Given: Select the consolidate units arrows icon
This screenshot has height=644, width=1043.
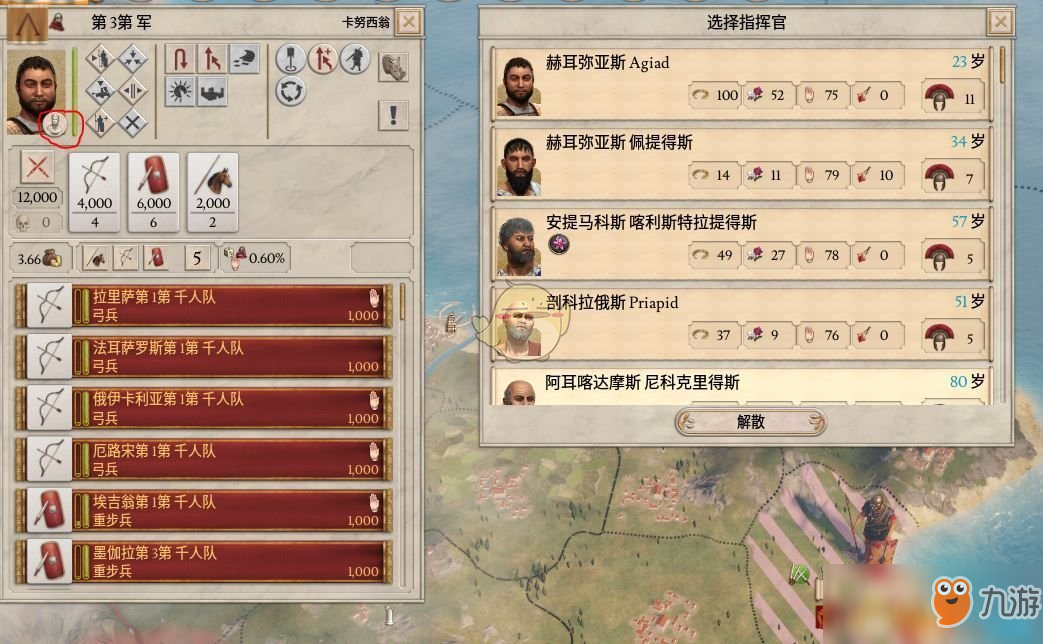Looking at the screenshot, I should 133,59.
